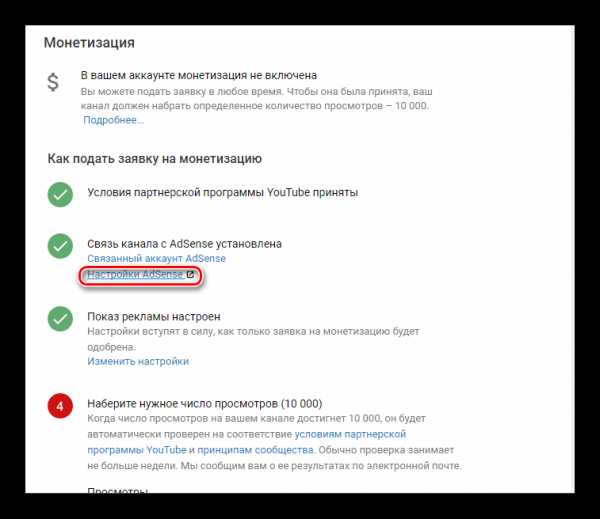600x519 pixels.
Task: Click the status В вашем аккаунте монетизация не включена
Action: [199, 75]
